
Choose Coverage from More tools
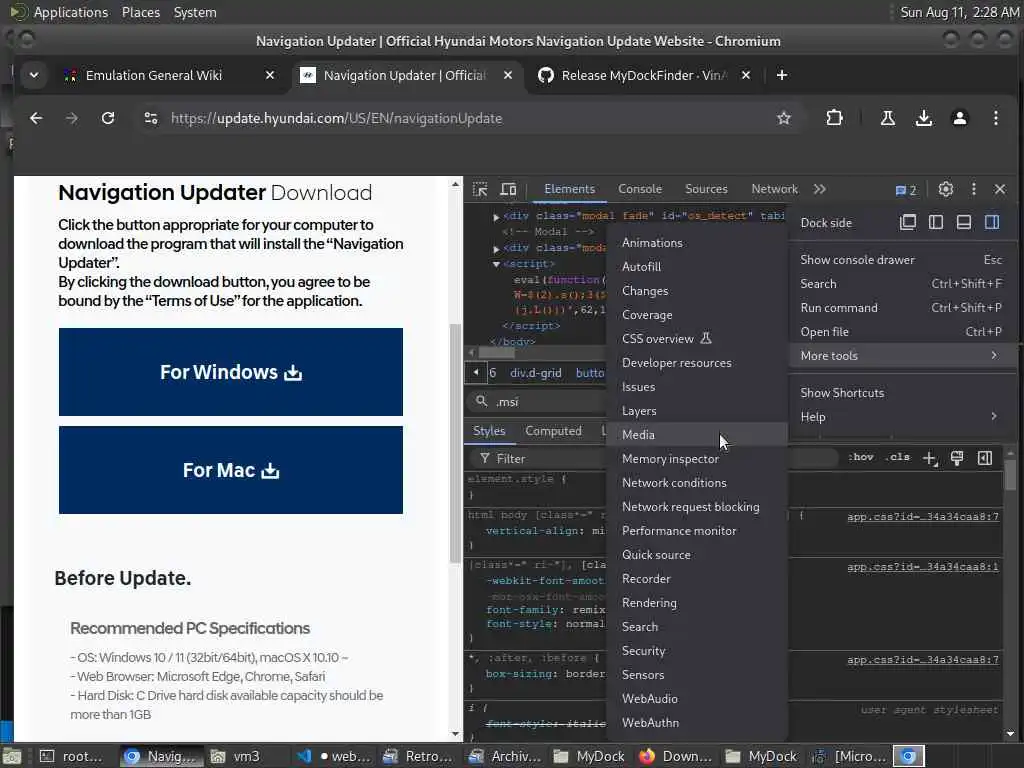click(x=697, y=315)
